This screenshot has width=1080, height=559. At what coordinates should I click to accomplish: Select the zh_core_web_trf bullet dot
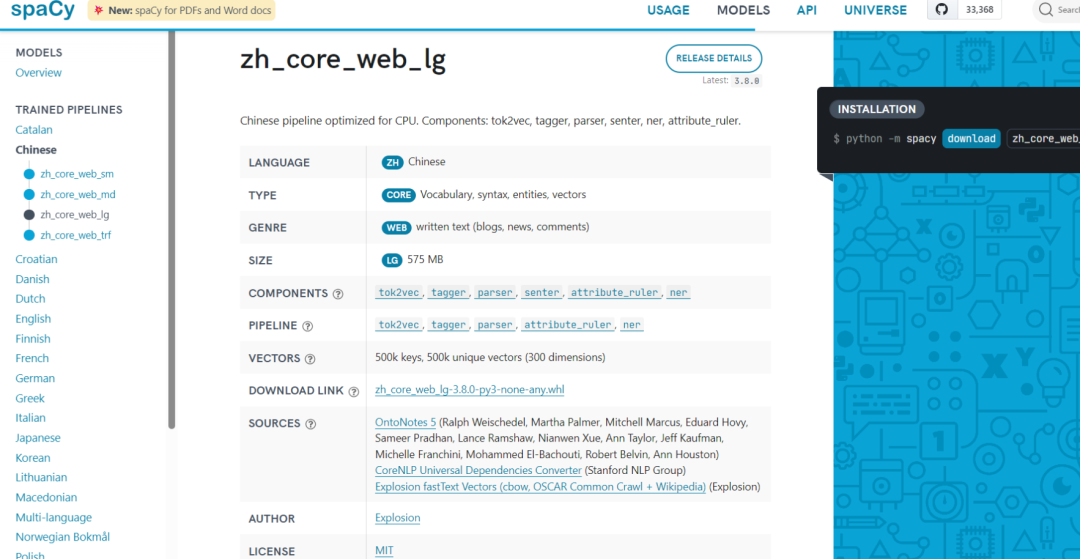pos(29,235)
